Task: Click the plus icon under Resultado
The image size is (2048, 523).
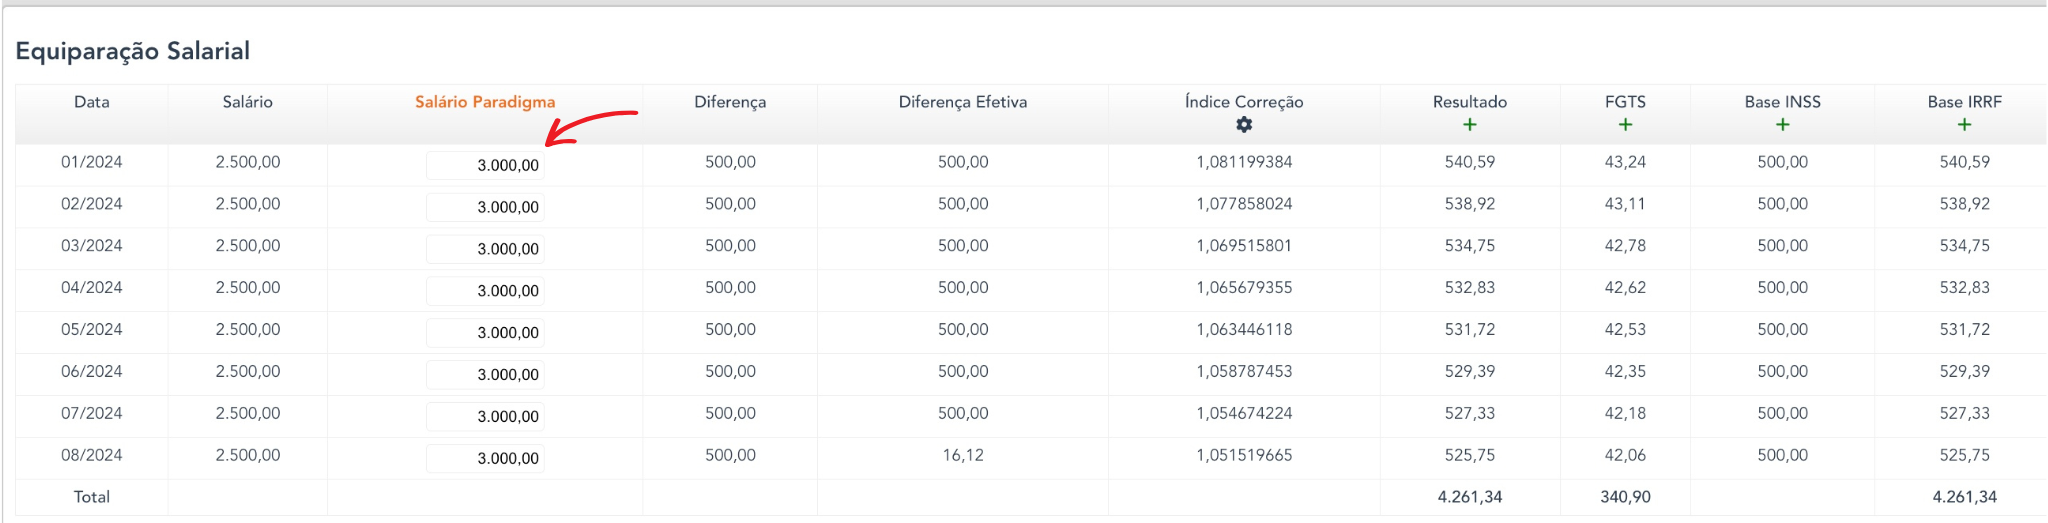Action: tap(1469, 125)
